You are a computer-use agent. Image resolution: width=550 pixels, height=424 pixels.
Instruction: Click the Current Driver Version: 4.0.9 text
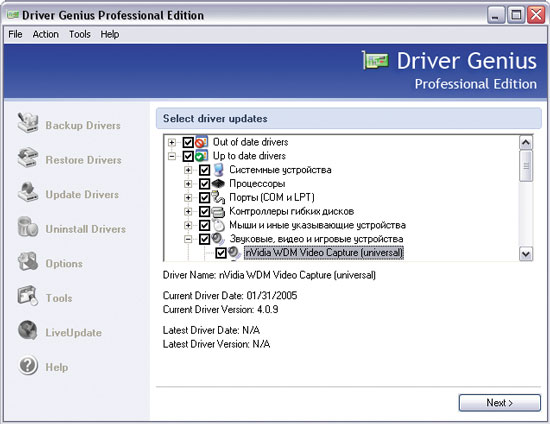point(221,309)
